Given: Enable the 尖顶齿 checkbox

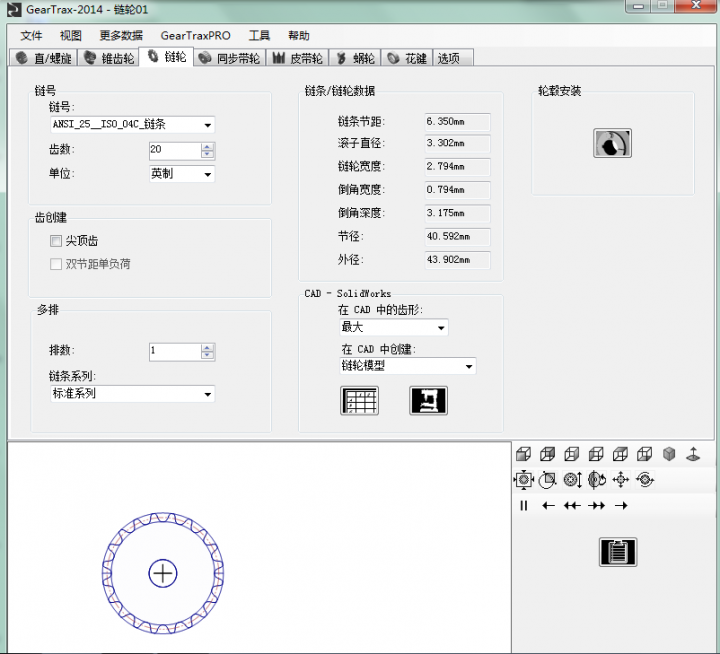Looking at the screenshot, I should pos(56,241).
